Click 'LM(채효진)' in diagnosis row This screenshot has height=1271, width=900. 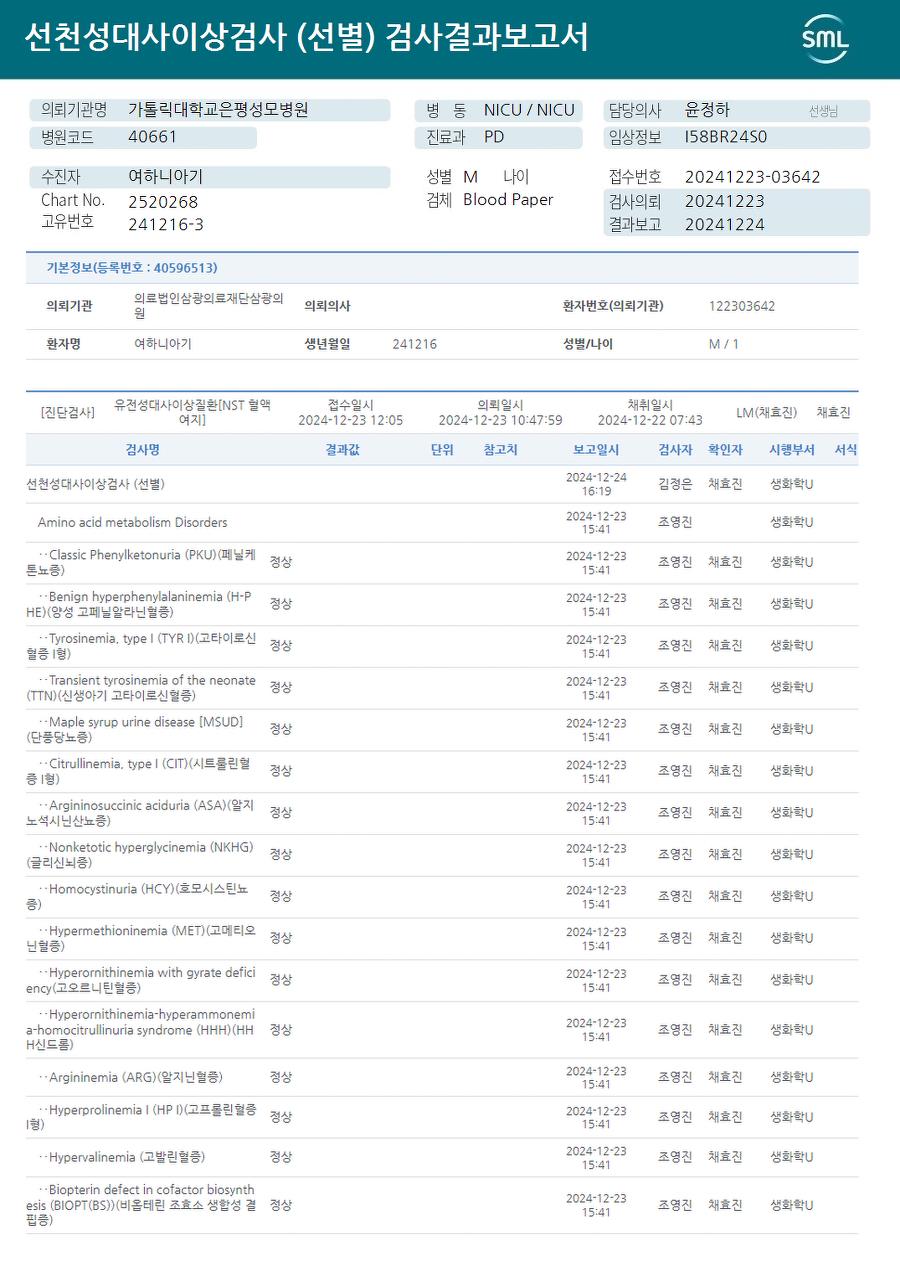(766, 413)
